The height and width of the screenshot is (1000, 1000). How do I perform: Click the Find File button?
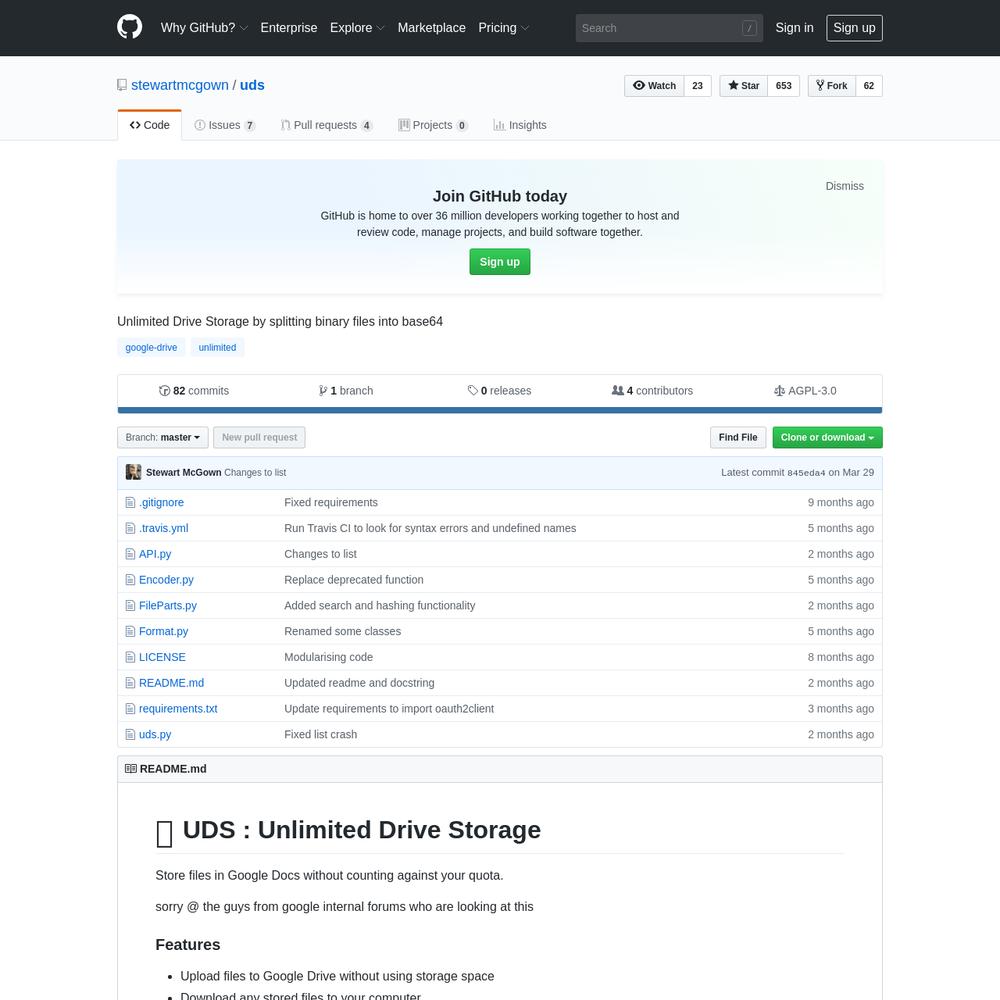click(738, 438)
